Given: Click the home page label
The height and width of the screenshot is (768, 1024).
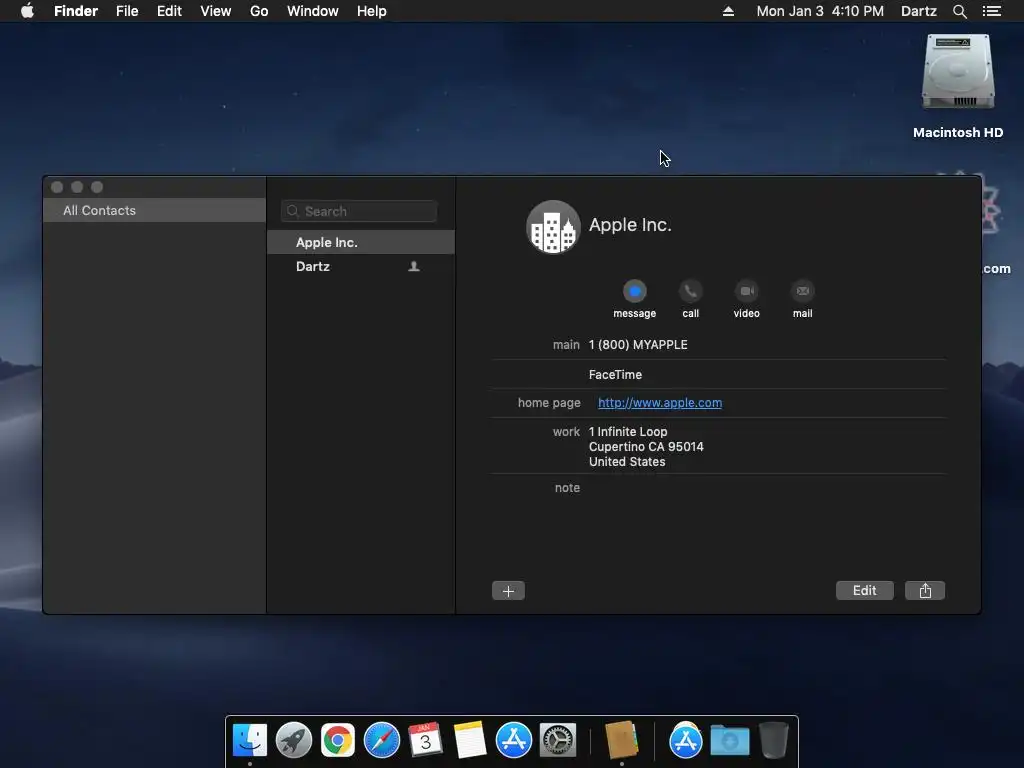Looking at the screenshot, I should [549, 403].
